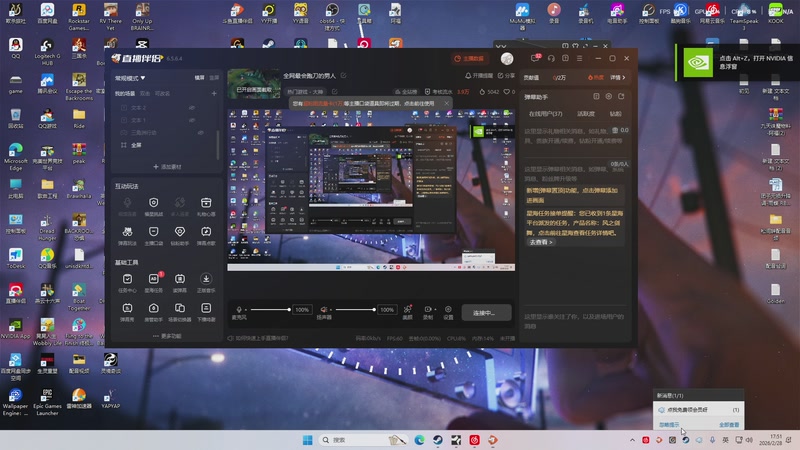
Task: Adjust the speaker volume slider
Action: [x=355, y=309]
